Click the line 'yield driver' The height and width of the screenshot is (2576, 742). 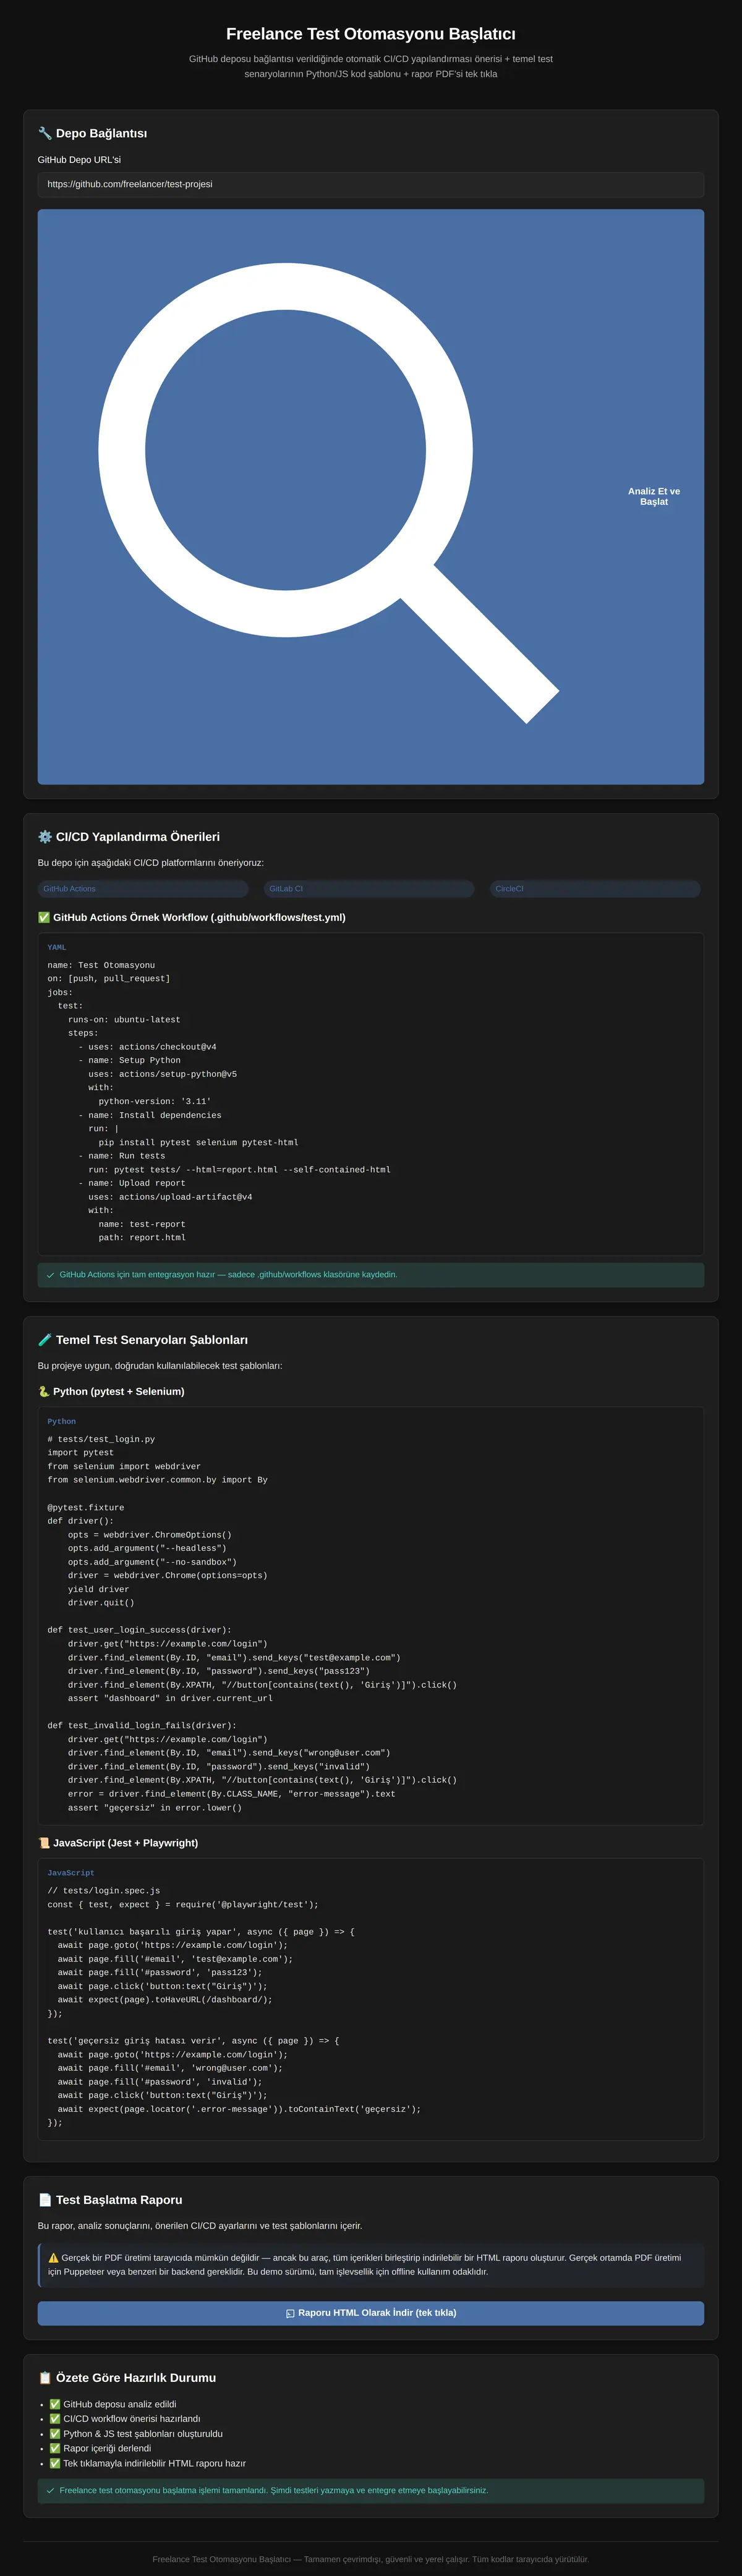pyautogui.click(x=98, y=1589)
